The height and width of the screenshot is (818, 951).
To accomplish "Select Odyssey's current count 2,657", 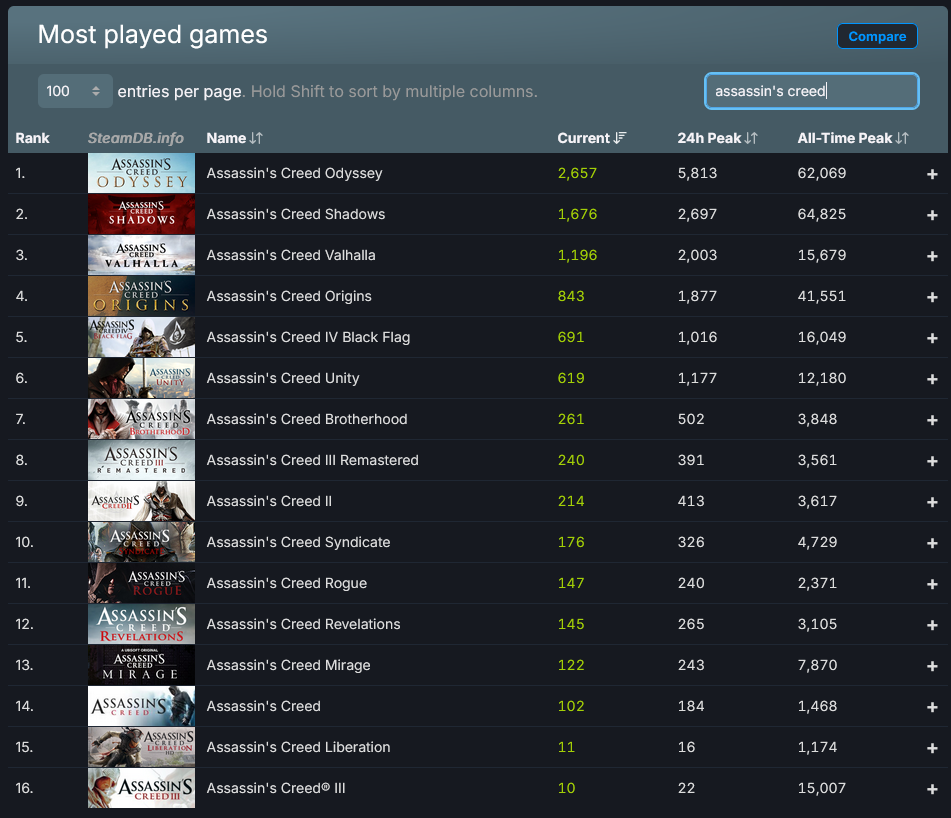I will point(577,173).
